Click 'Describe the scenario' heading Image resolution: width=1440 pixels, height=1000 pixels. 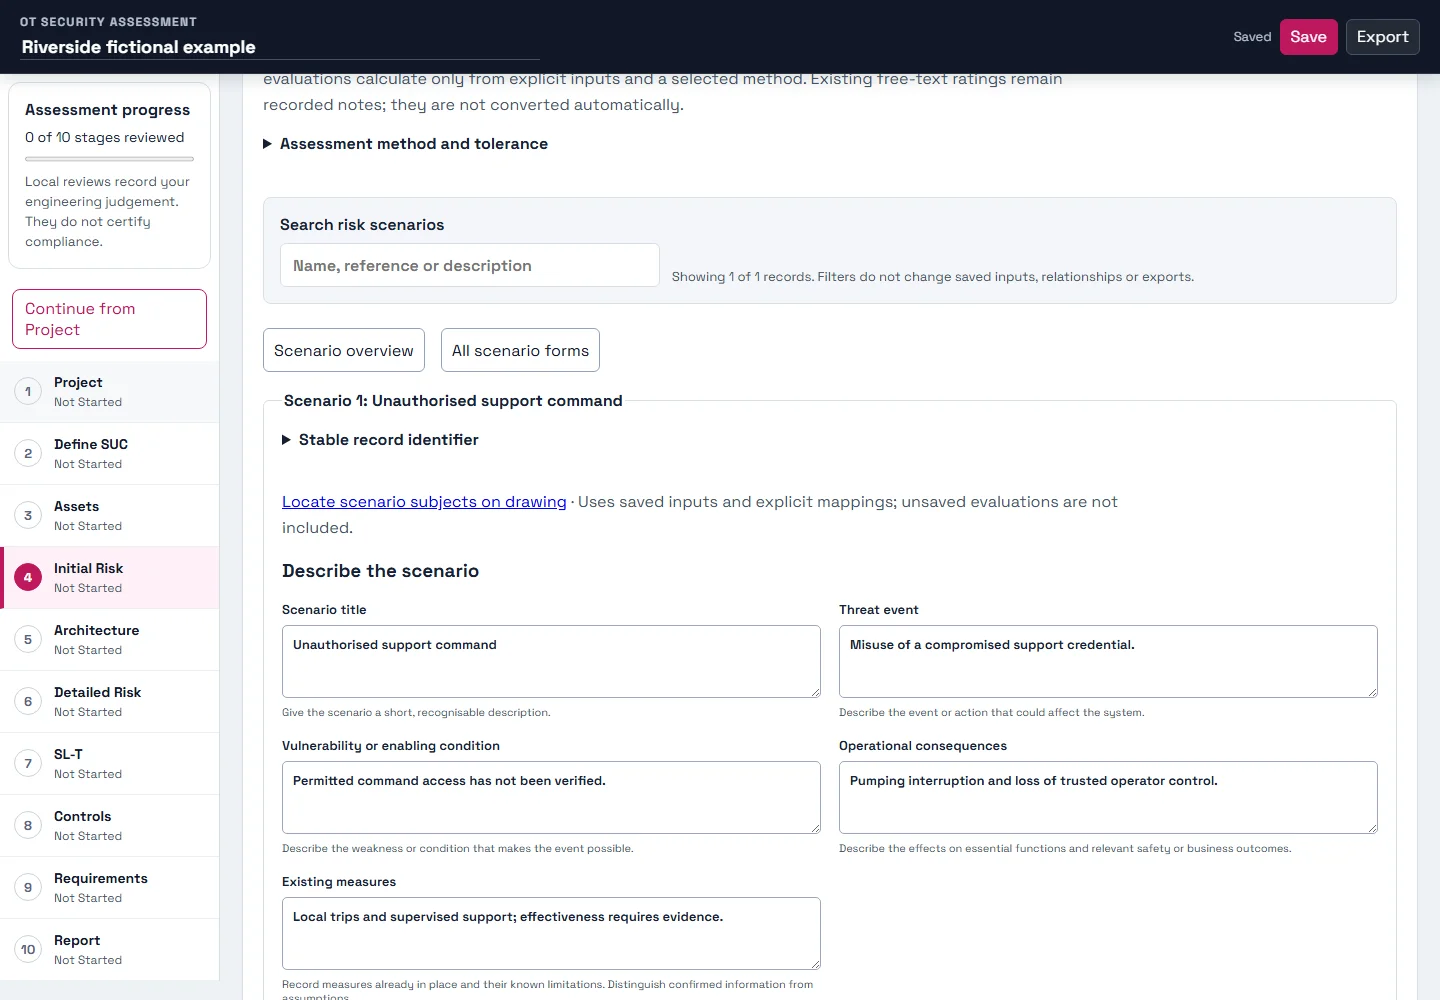pyautogui.click(x=380, y=571)
